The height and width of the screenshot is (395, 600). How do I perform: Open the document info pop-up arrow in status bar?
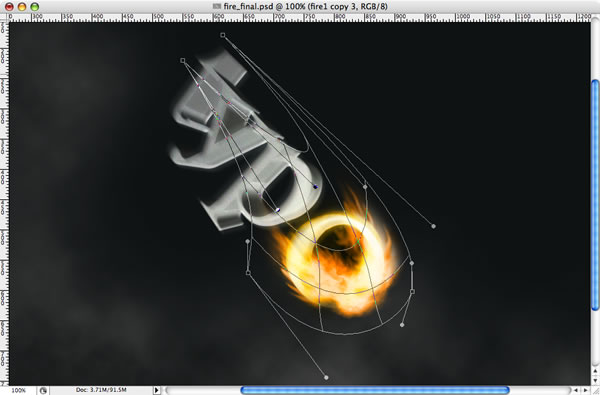pyautogui.click(x=157, y=390)
